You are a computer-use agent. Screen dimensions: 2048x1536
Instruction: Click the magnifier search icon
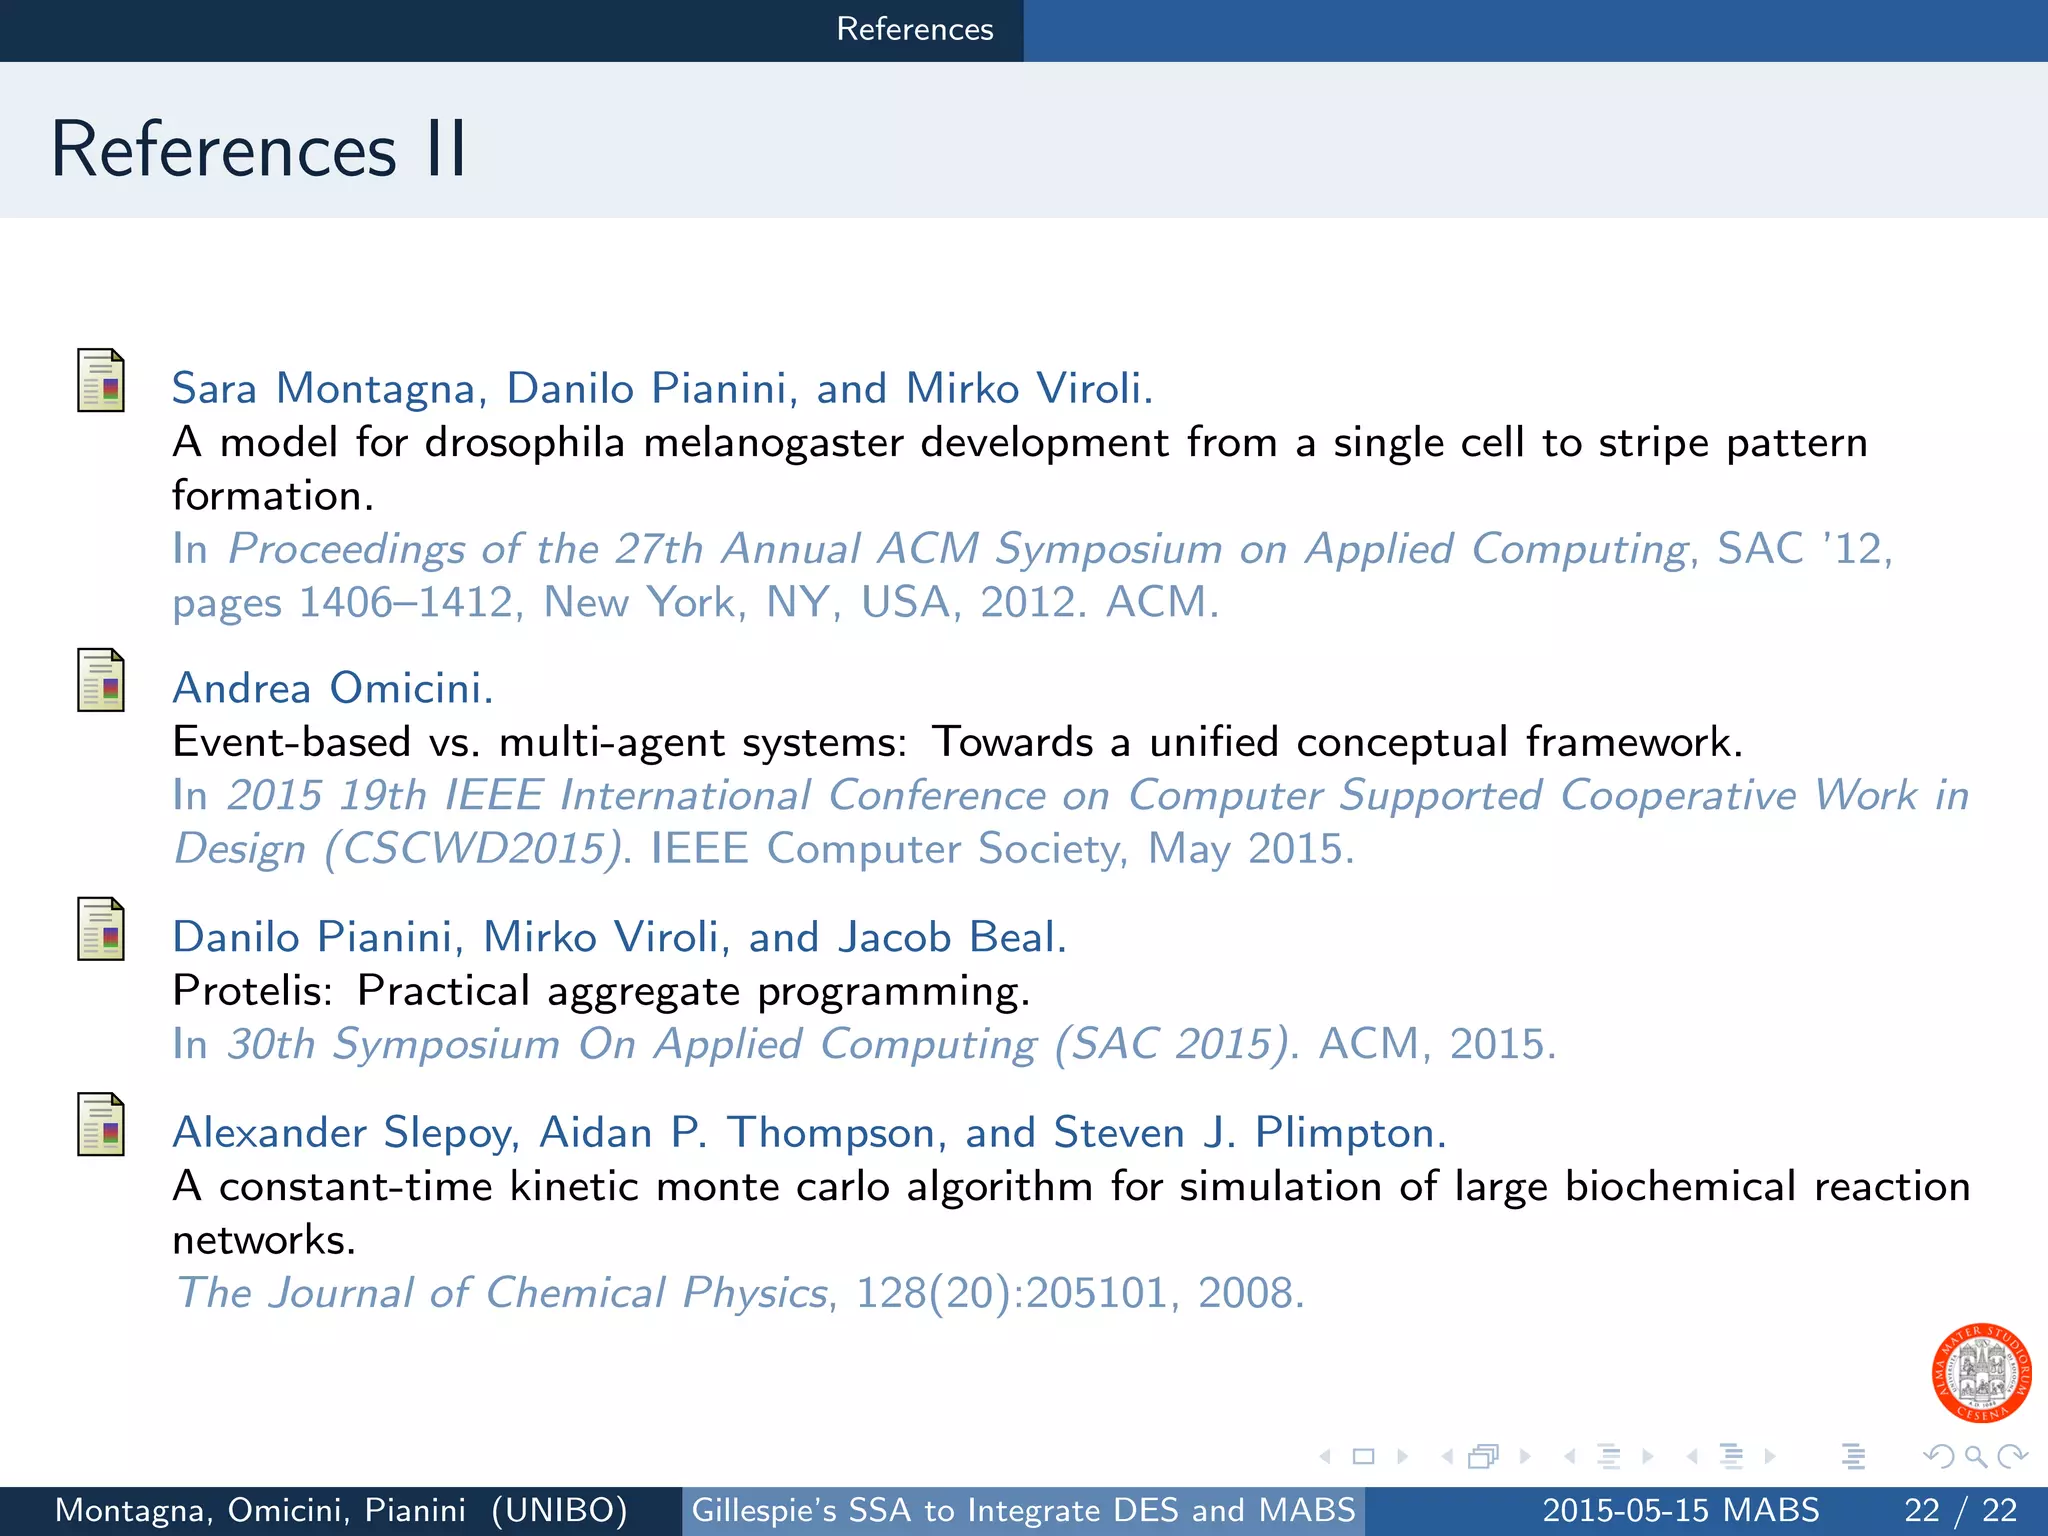[1975, 1457]
